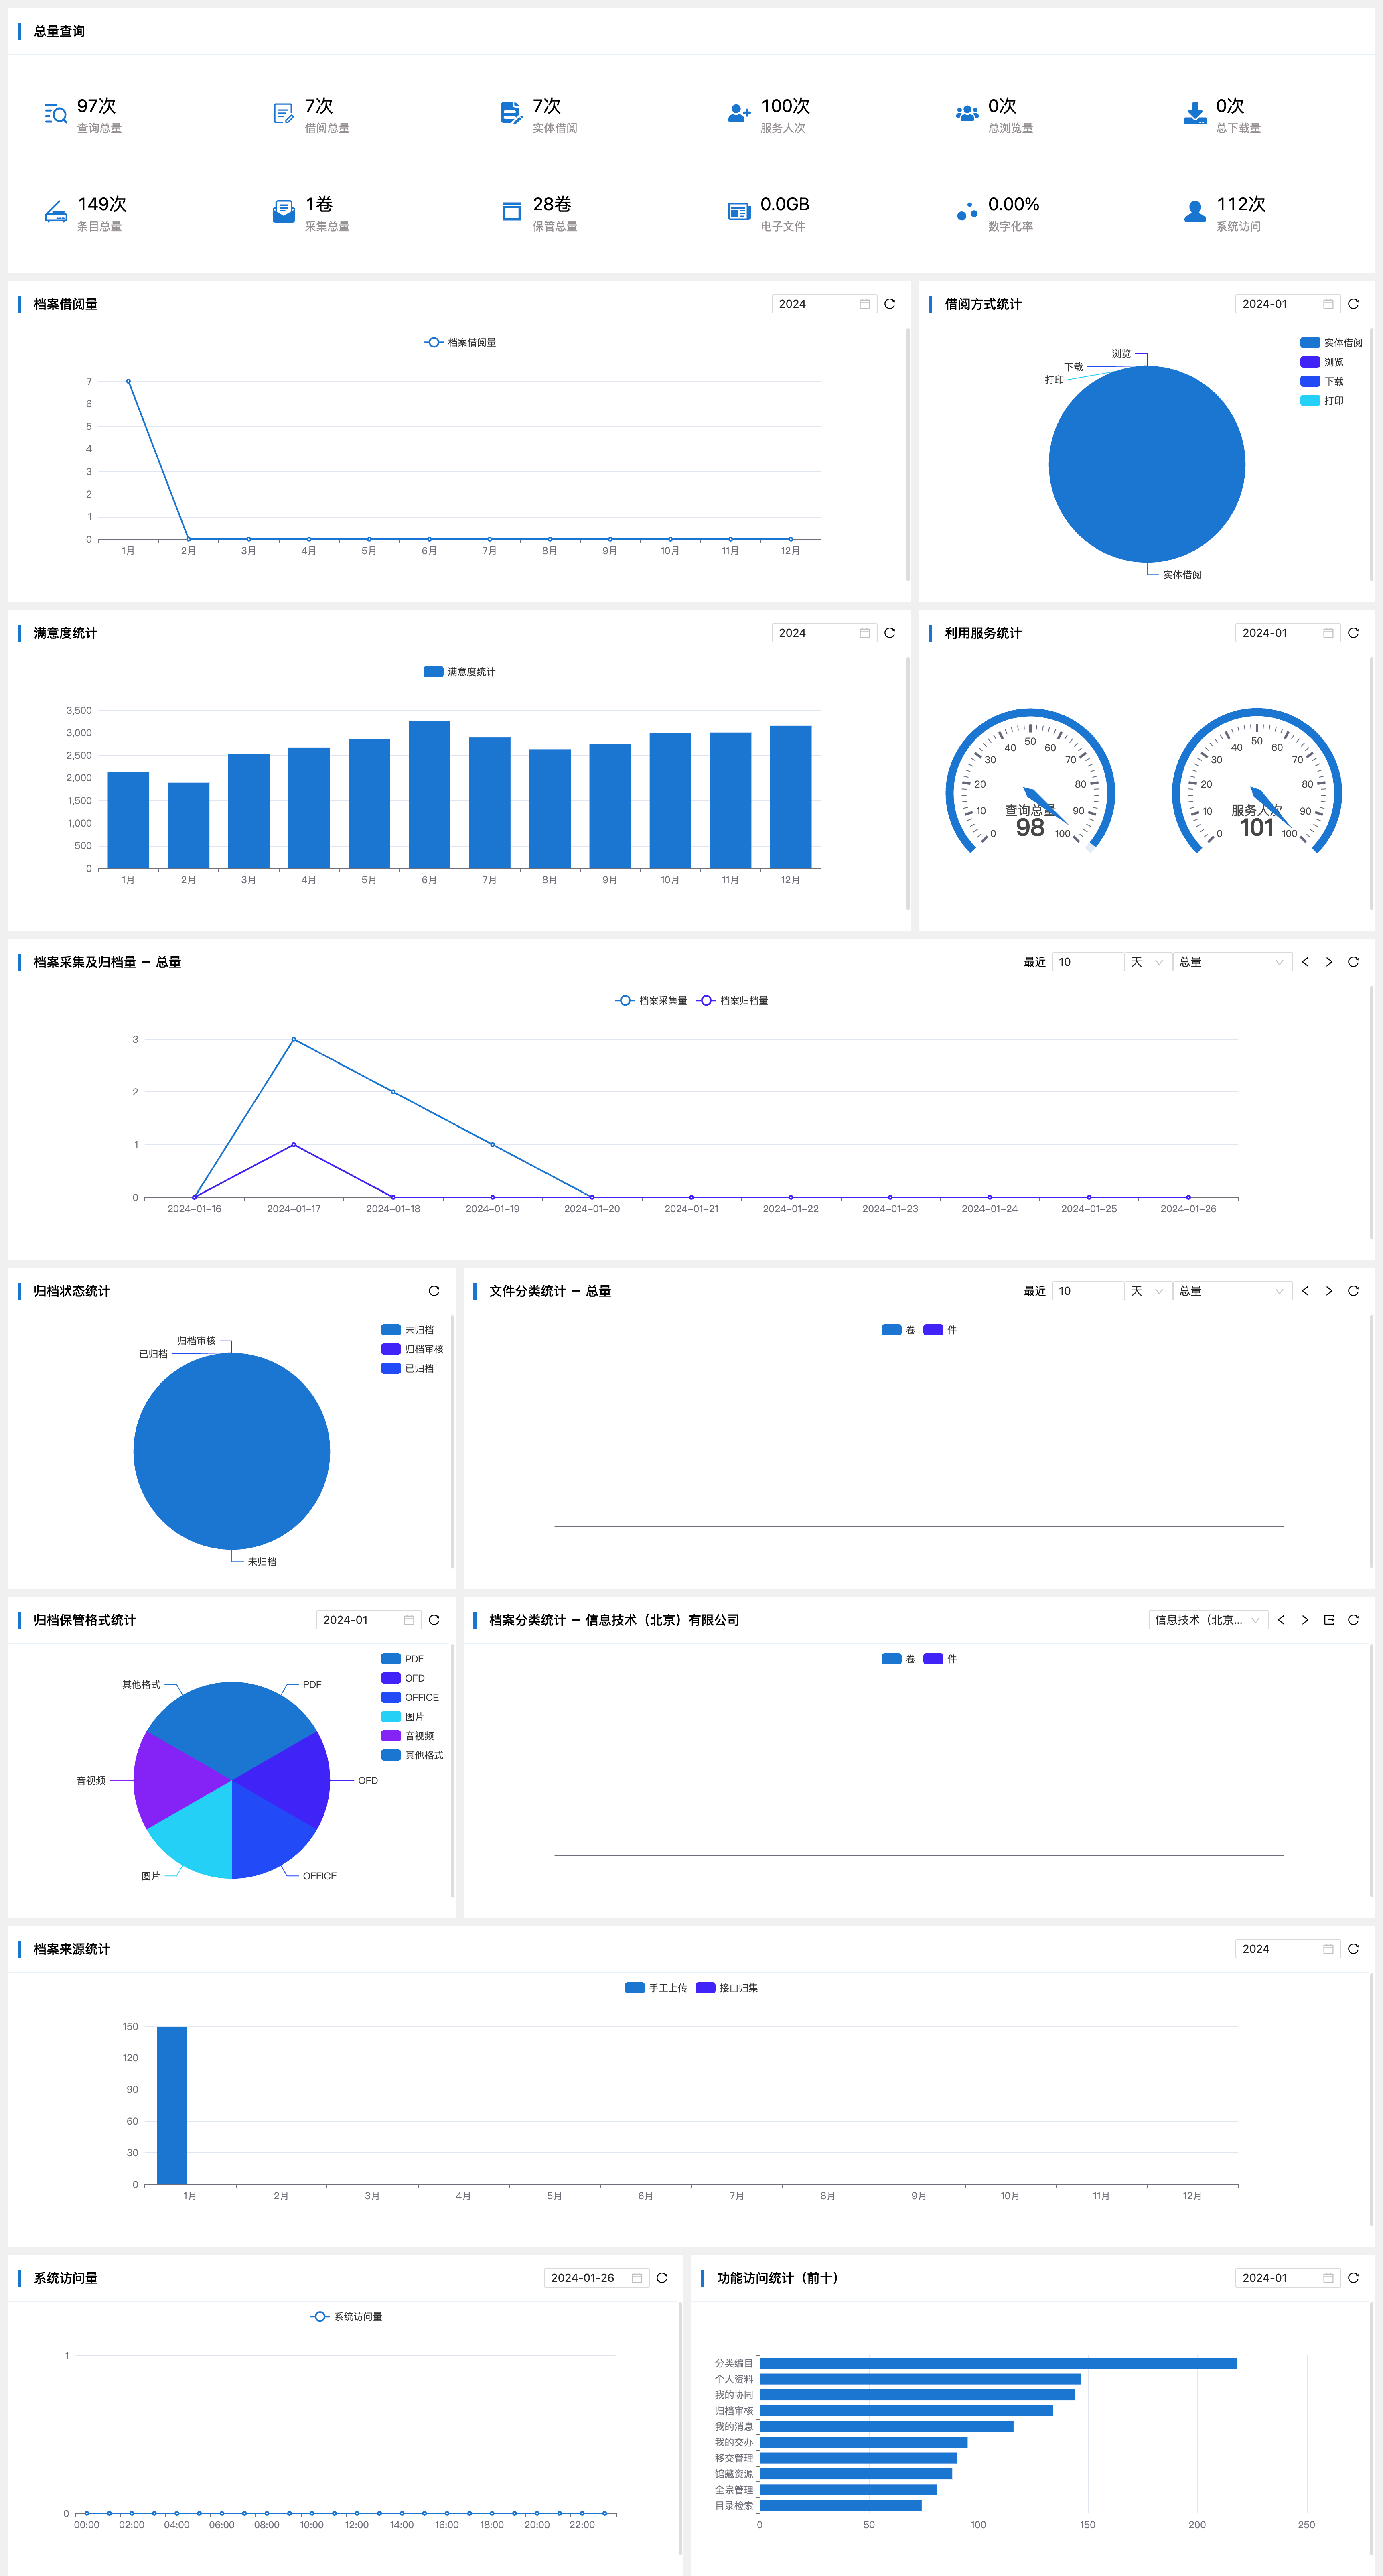Screen dimensions: 1383x2576
Task: Refresh the 档案借阅量 chart
Action: tap(890, 304)
